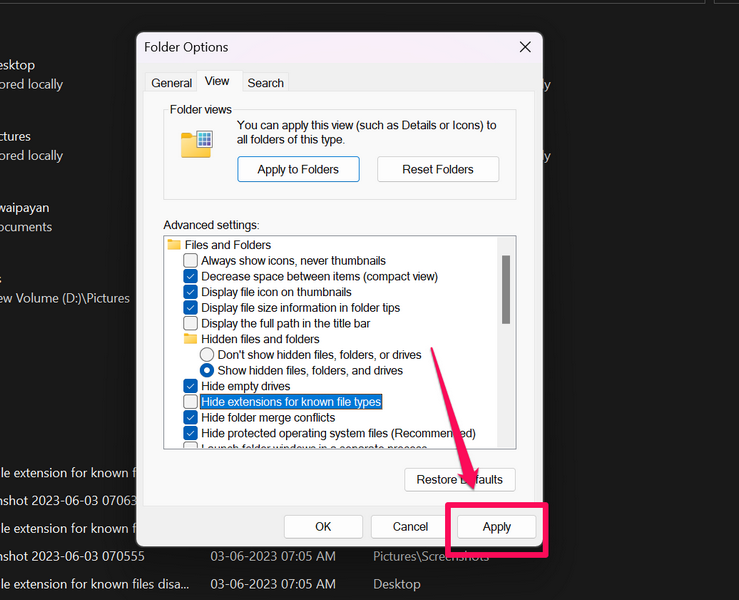Viewport: 739px width, 600px height.
Task: Uncheck Decrease space between items
Action: [191, 276]
